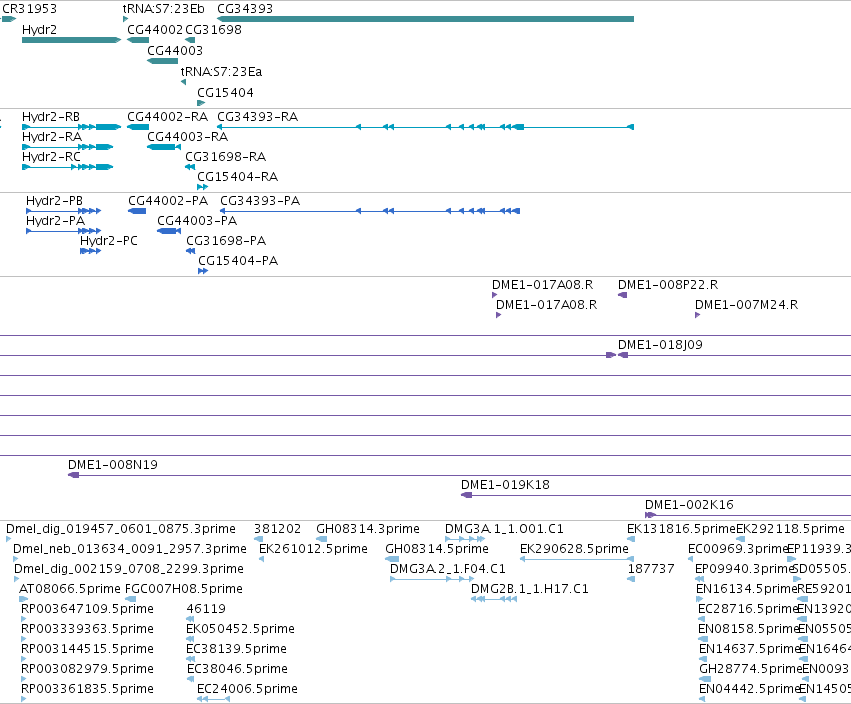Select the CG31698 gene label
The image size is (851, 704).
tap(213, 30)
